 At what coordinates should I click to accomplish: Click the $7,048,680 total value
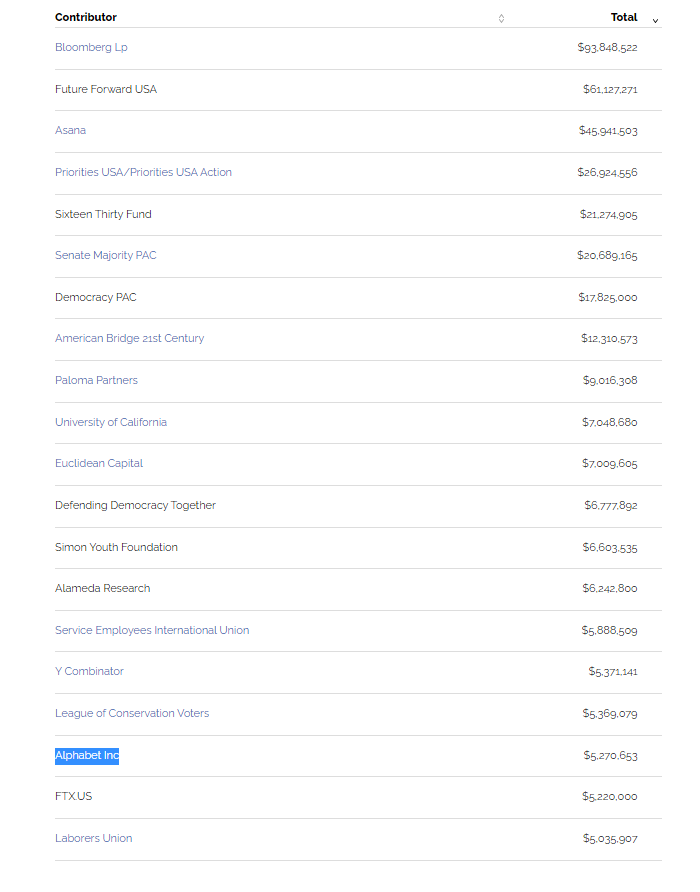(610, 422)
